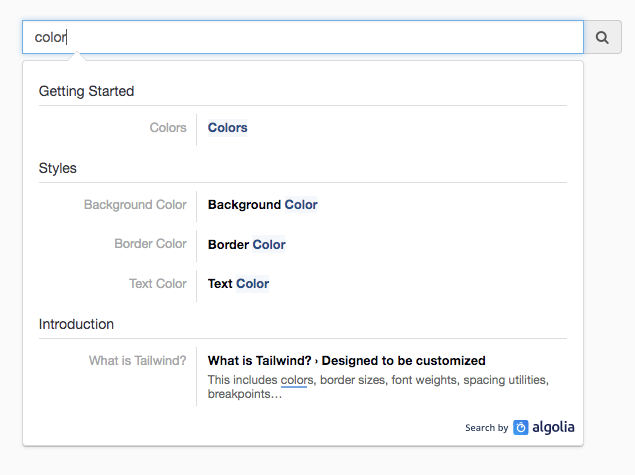The image size is (635, 475).
Task: Select the gray "Colors" category label
Action: tap(168, 128)
